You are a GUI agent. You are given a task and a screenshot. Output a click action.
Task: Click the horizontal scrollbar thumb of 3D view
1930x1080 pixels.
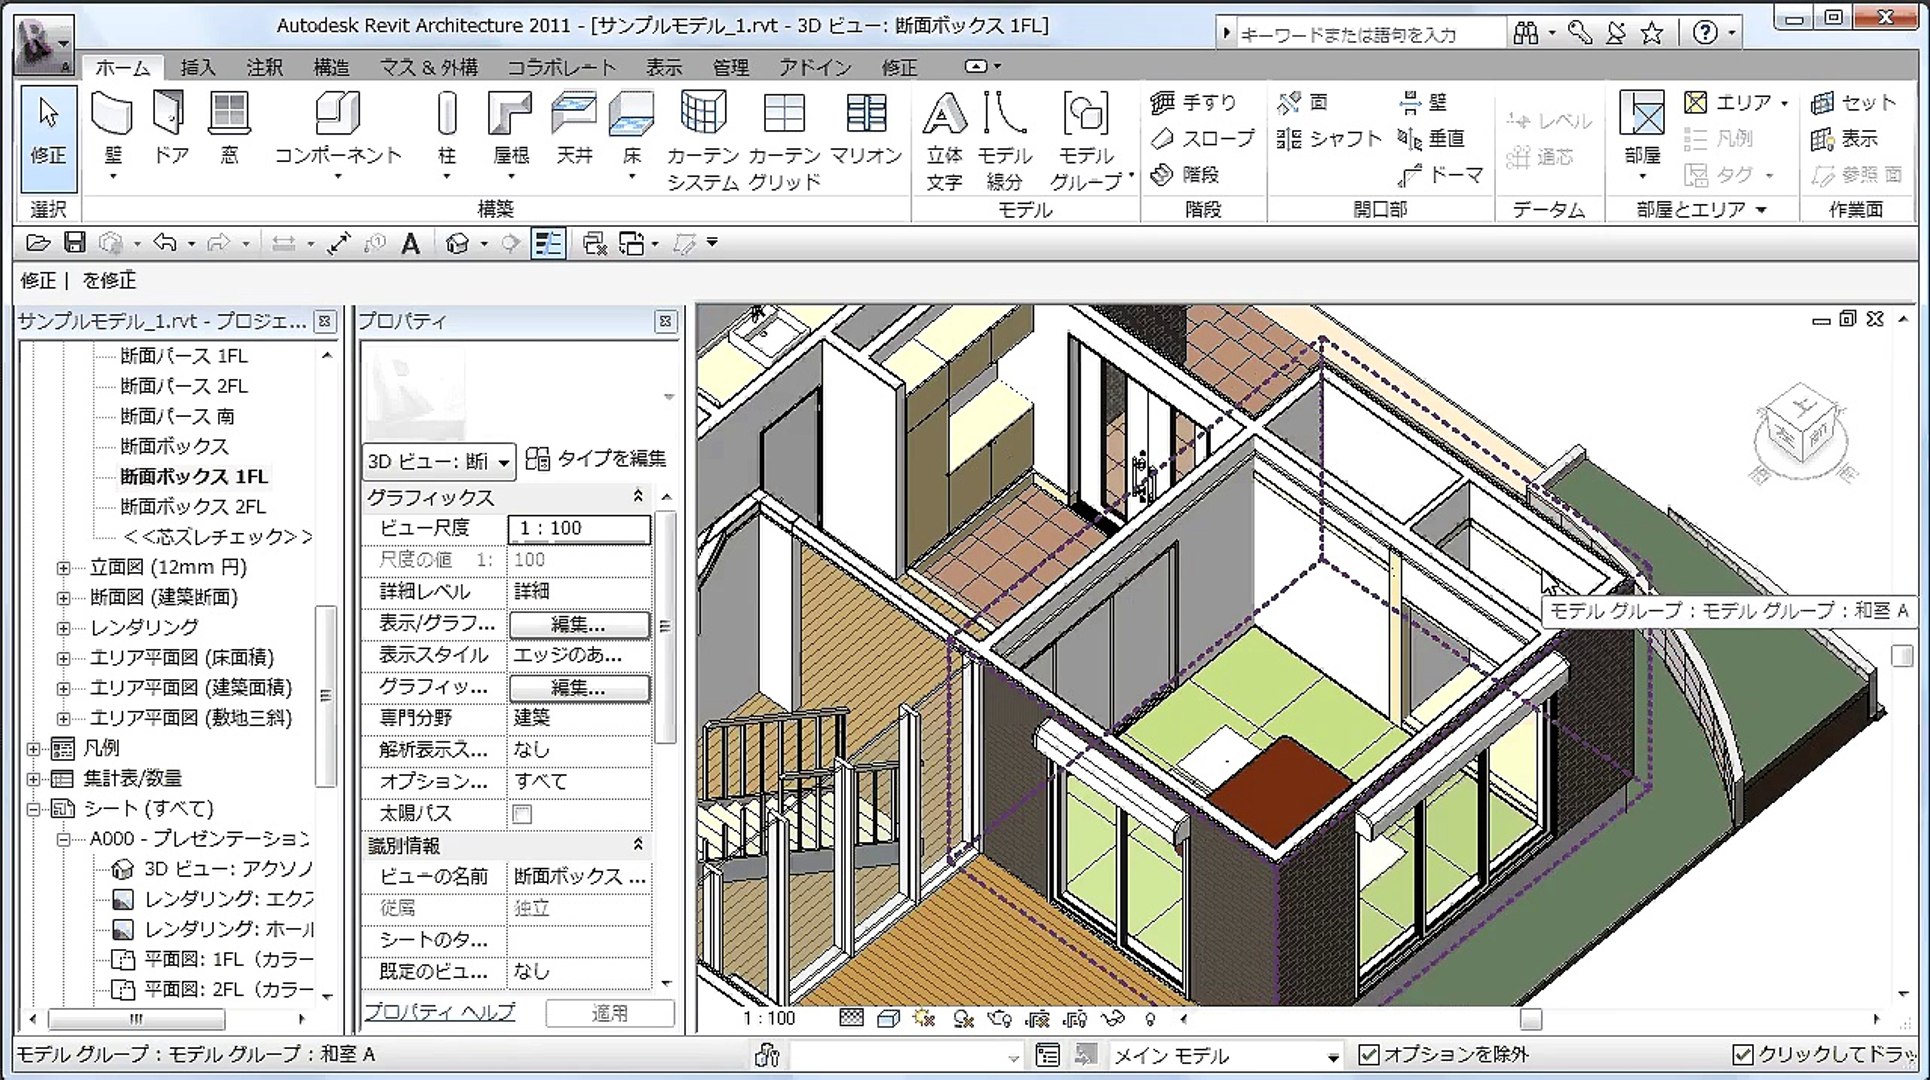(x=1531, y=1019)
